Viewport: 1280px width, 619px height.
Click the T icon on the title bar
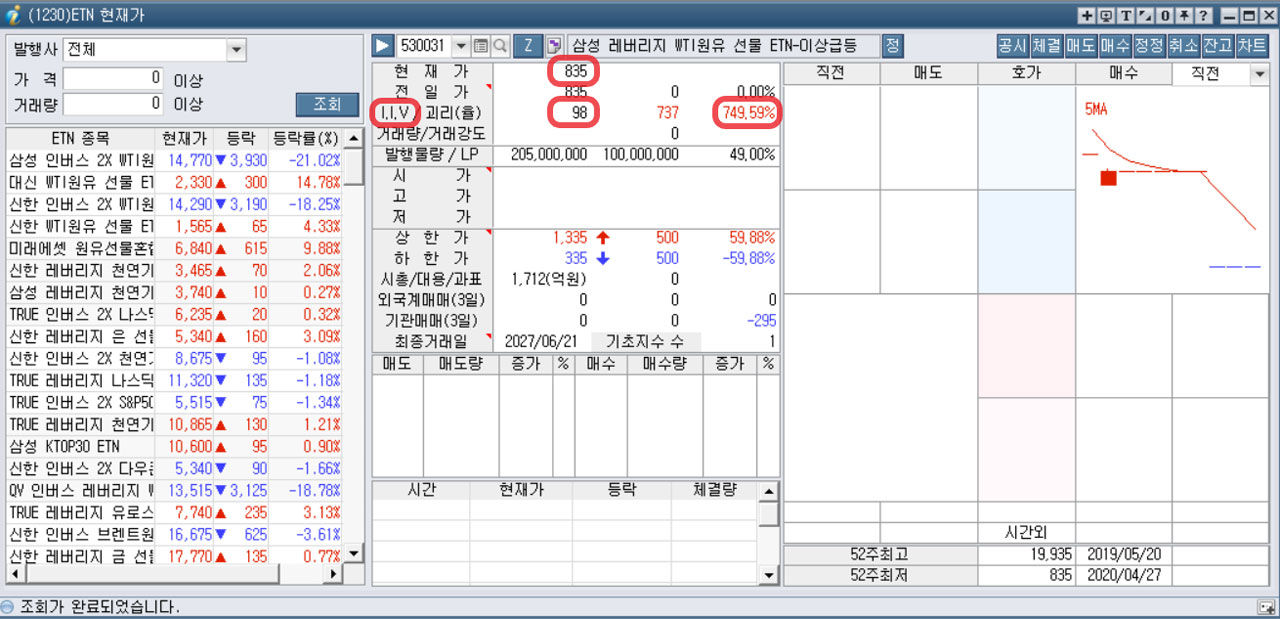coord(1126,16)
